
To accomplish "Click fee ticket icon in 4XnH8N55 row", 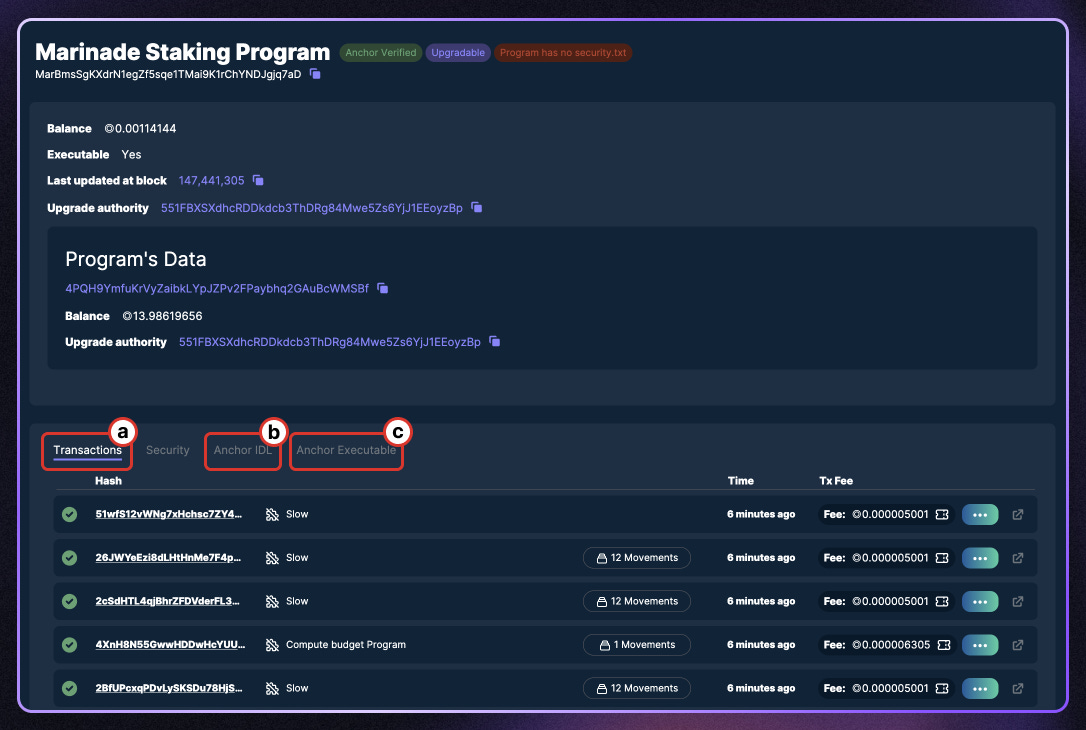I will pyautogui.click(x=944, y=646).
